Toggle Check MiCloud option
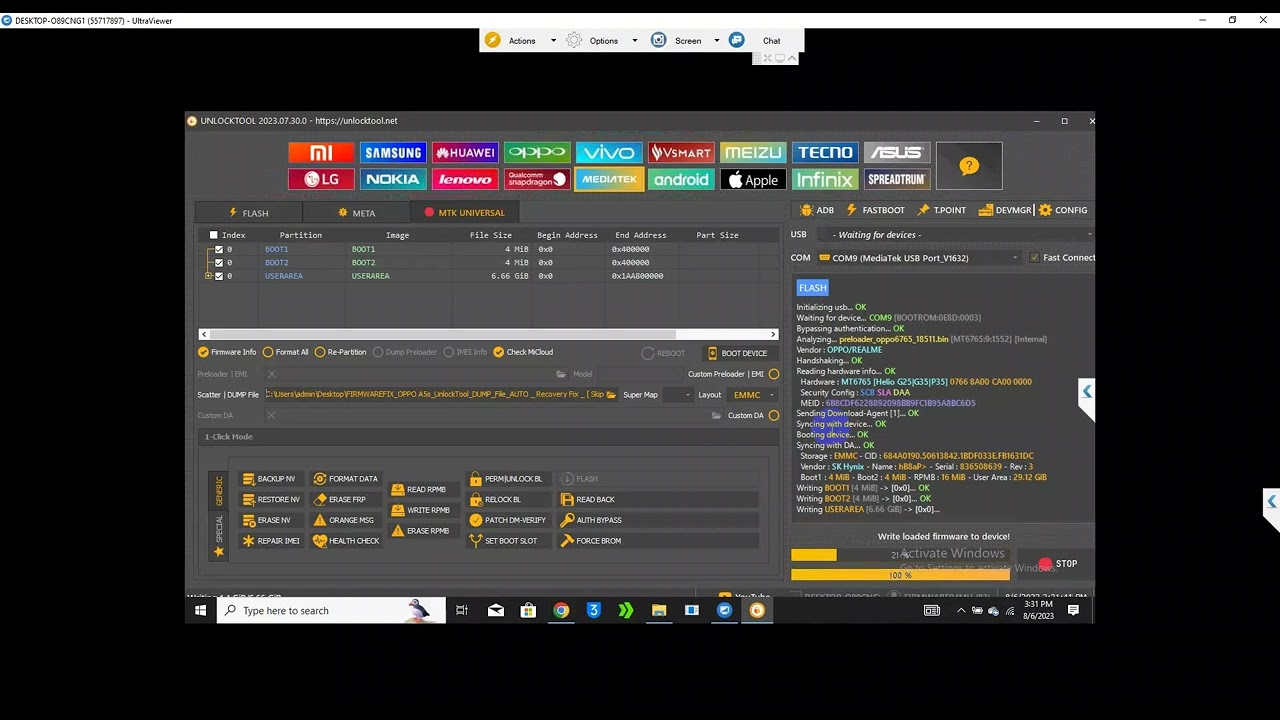This screenshot has width=1280, height=720. (x=523, y=352)
